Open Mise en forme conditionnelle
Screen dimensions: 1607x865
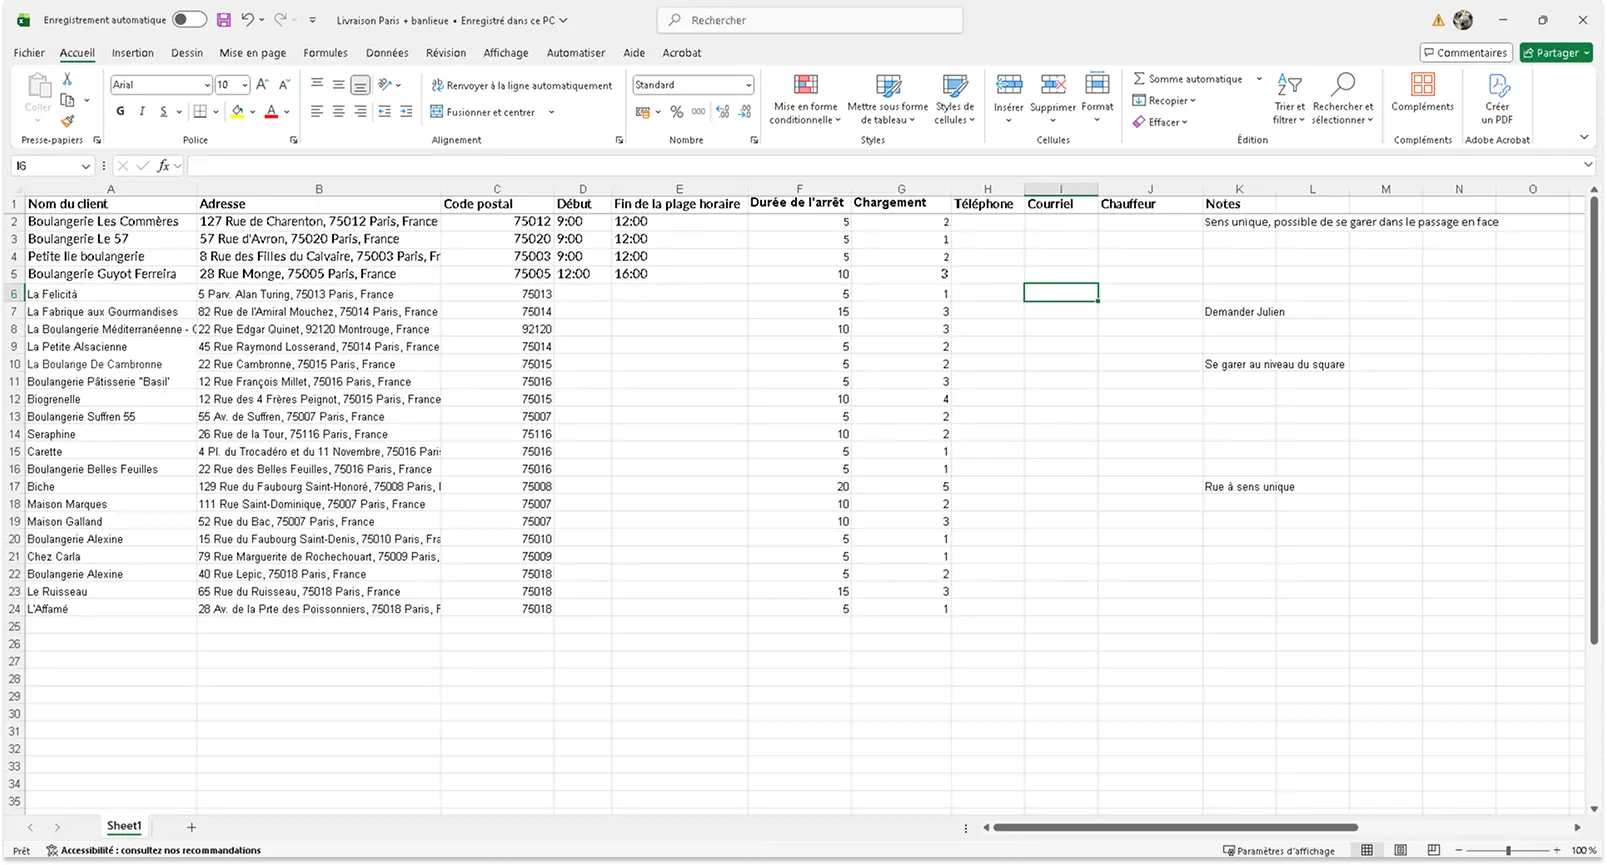coord(805,98)
